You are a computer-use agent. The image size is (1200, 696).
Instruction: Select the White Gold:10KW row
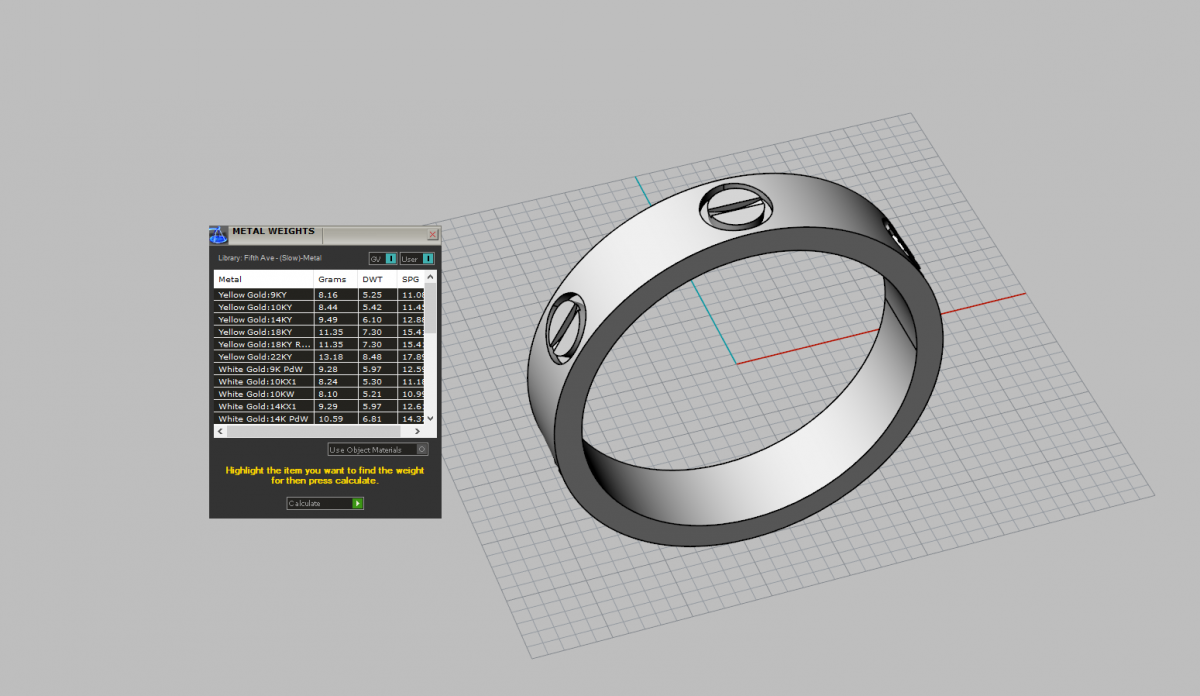click(319, 394)
